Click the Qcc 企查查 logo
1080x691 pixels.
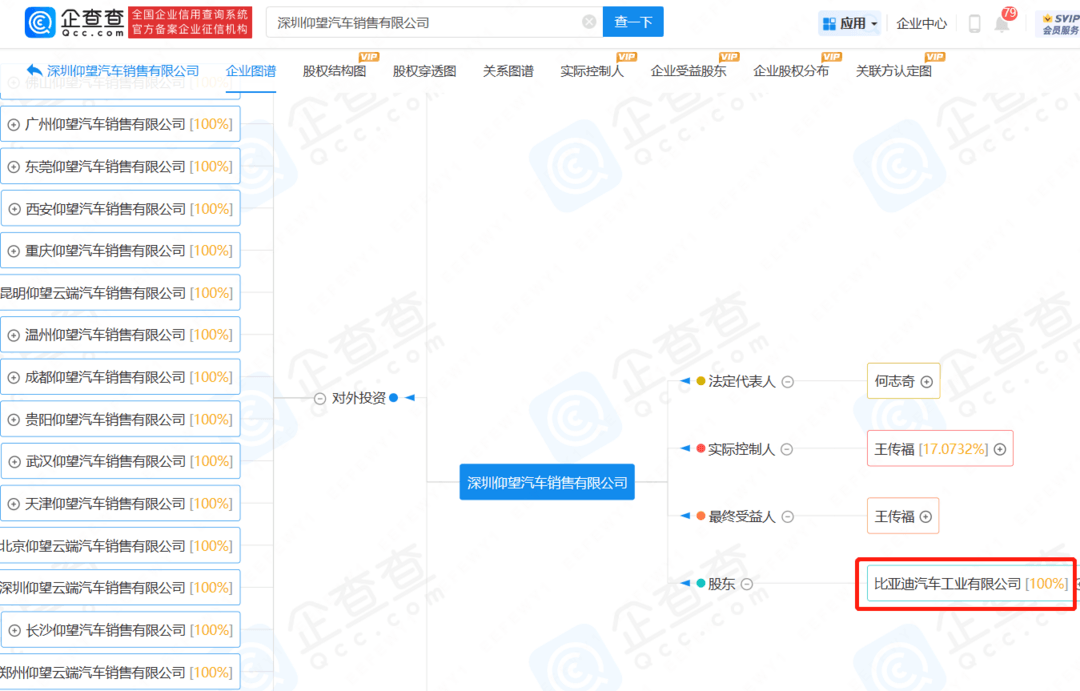pyautogui.click(x=74, y=22)
